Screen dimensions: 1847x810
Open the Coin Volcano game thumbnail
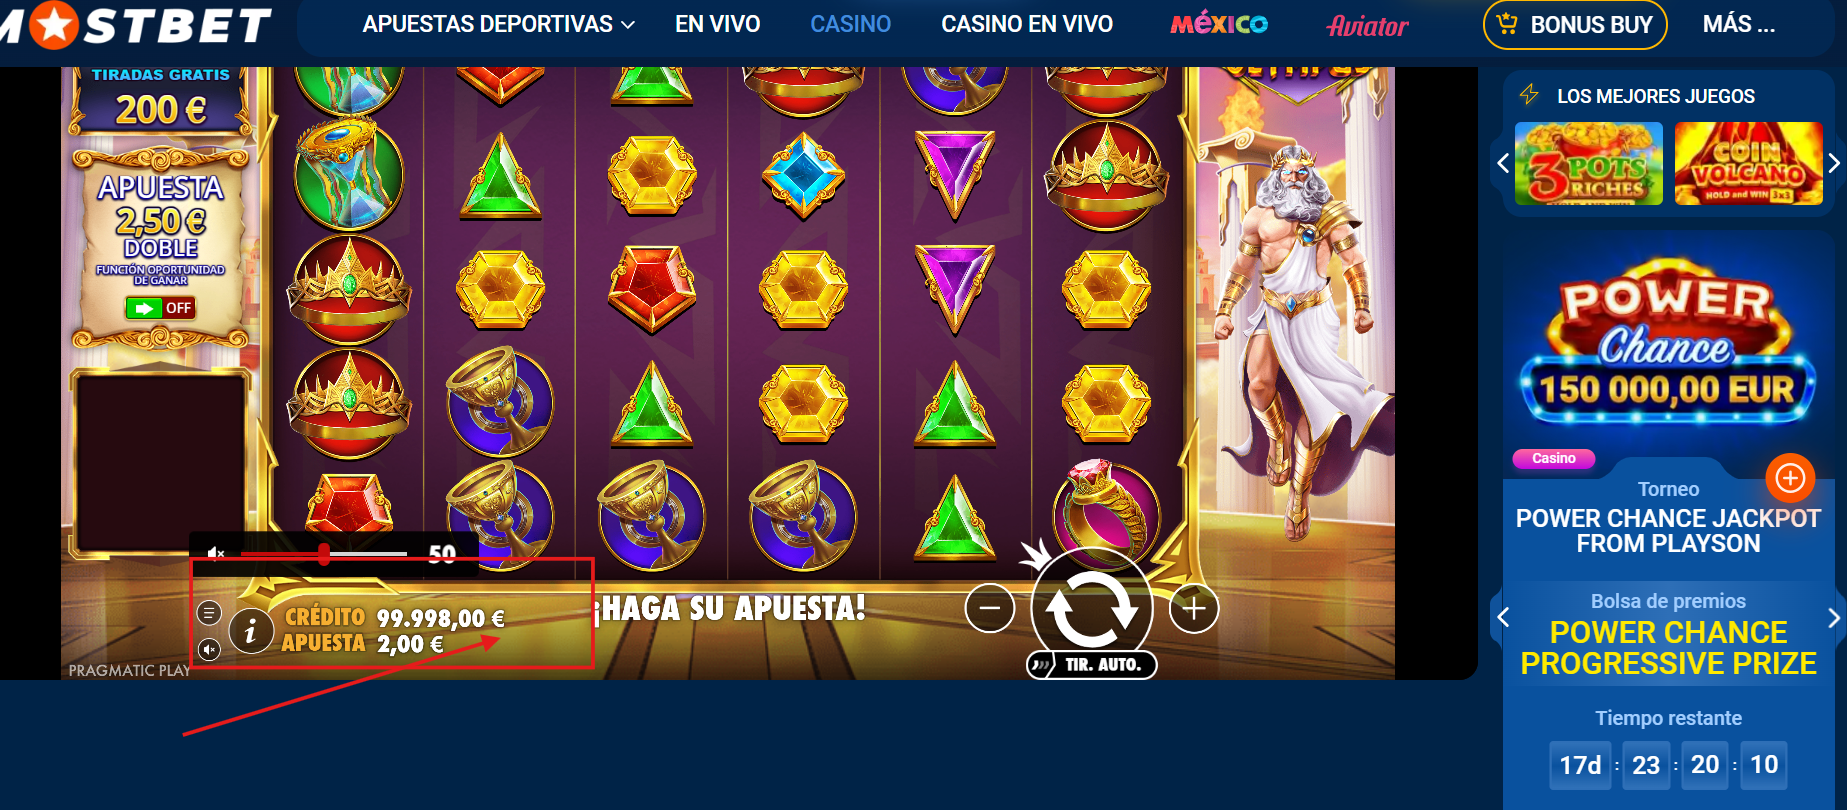point(1748,163)
